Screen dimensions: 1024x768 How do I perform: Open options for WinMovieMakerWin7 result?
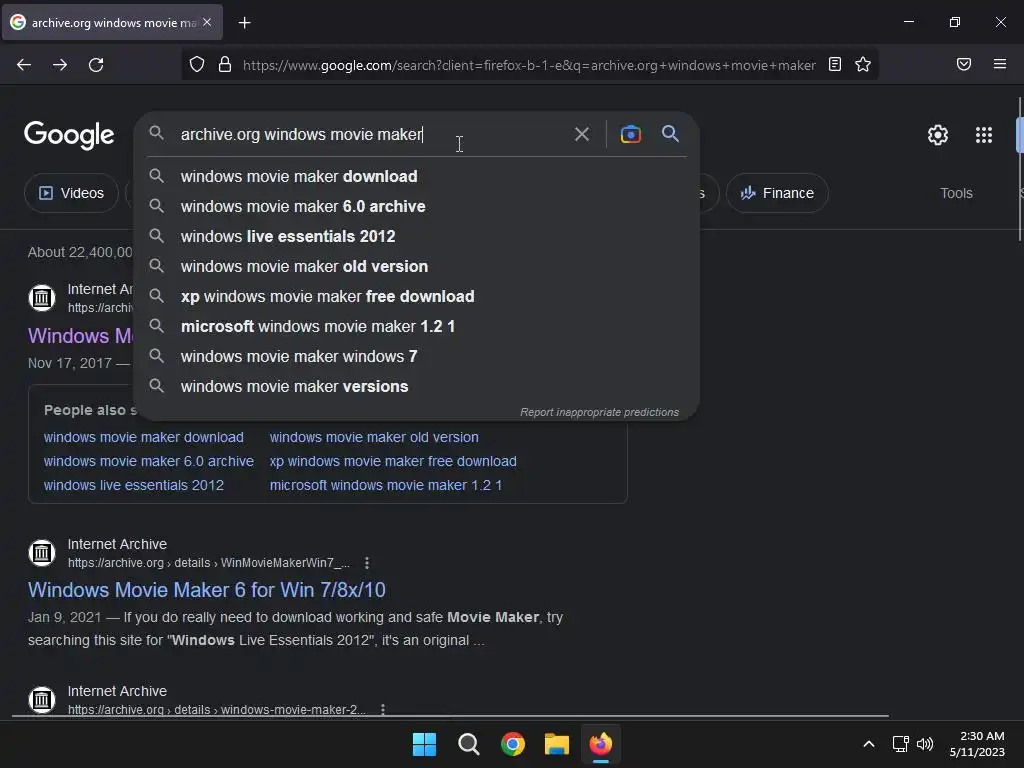pos(367,562)
